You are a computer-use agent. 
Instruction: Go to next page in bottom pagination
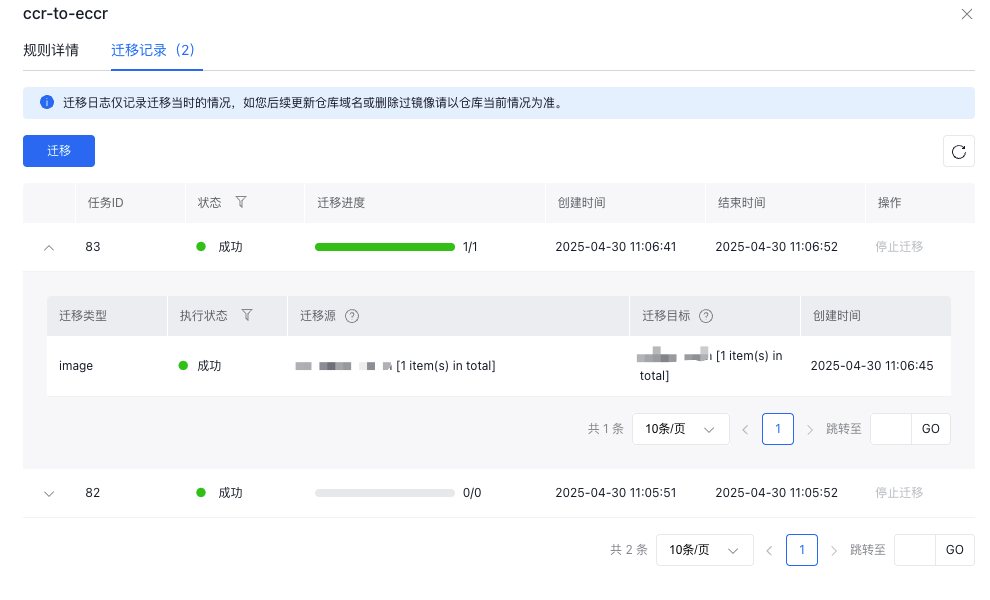click(834, 551)
